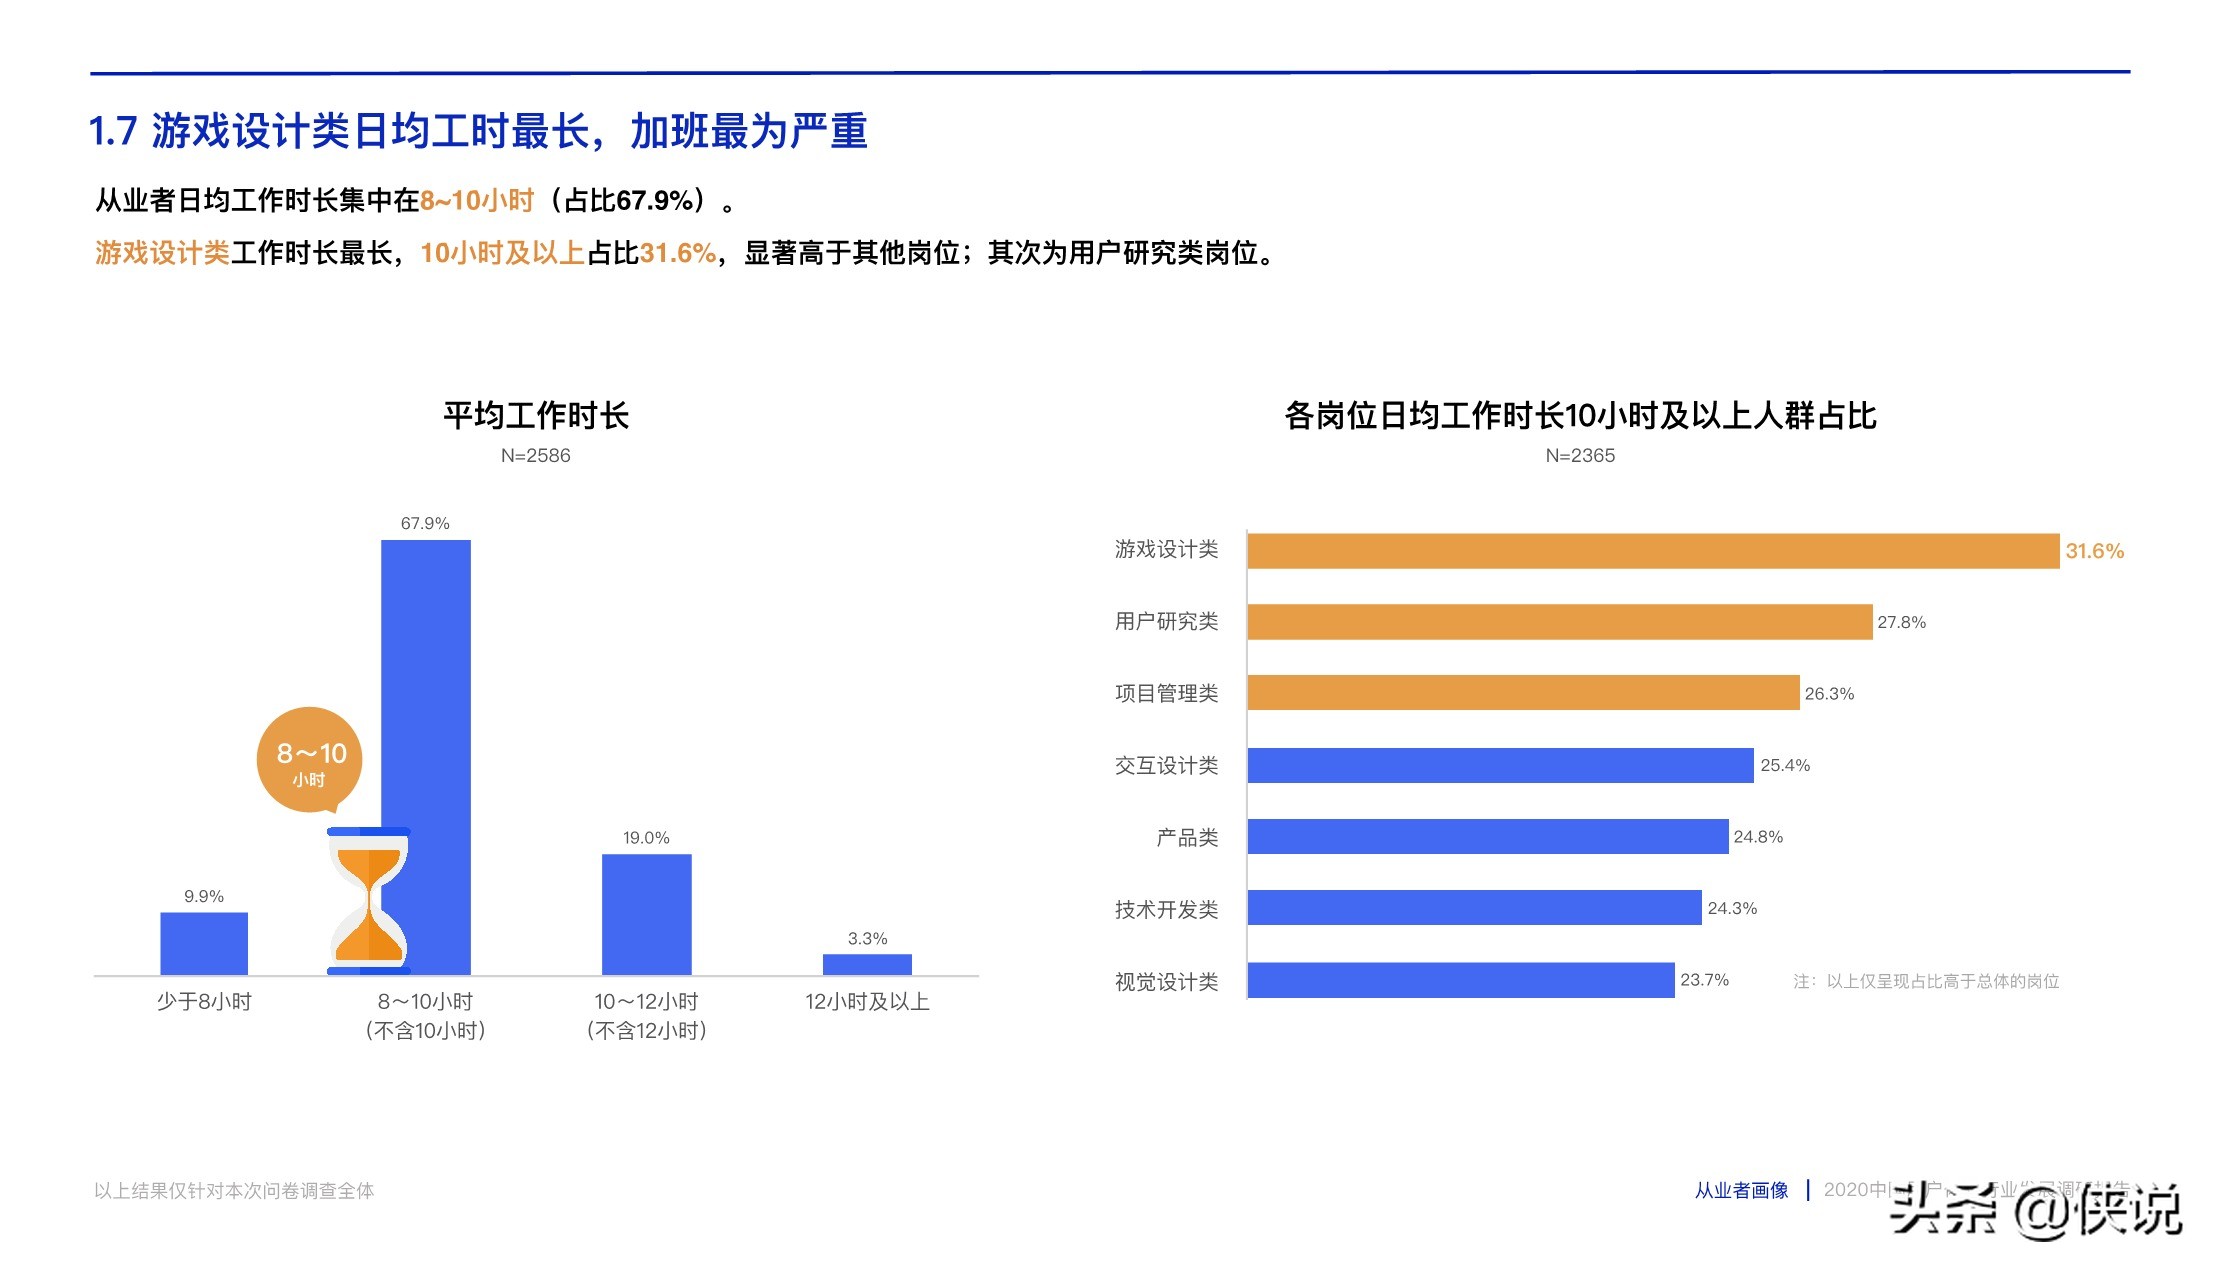Click the orange '8~10小时' speech bubble
This screenshot has width=2221, height=1275.
click(x=310, y=761)
